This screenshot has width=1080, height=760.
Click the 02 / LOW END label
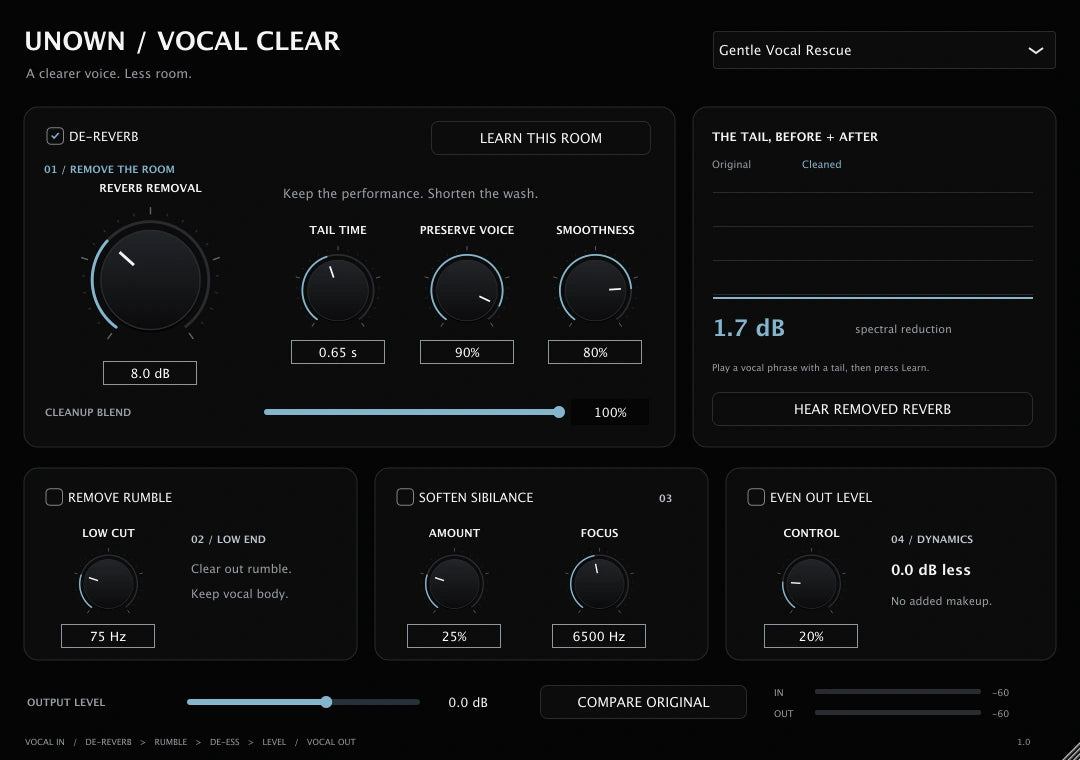(x=228, y=539)
